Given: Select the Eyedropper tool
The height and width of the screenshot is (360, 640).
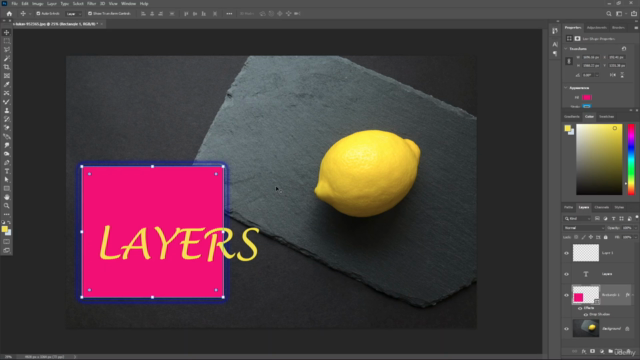Looking at the screenshot, I should pos(7,84).
